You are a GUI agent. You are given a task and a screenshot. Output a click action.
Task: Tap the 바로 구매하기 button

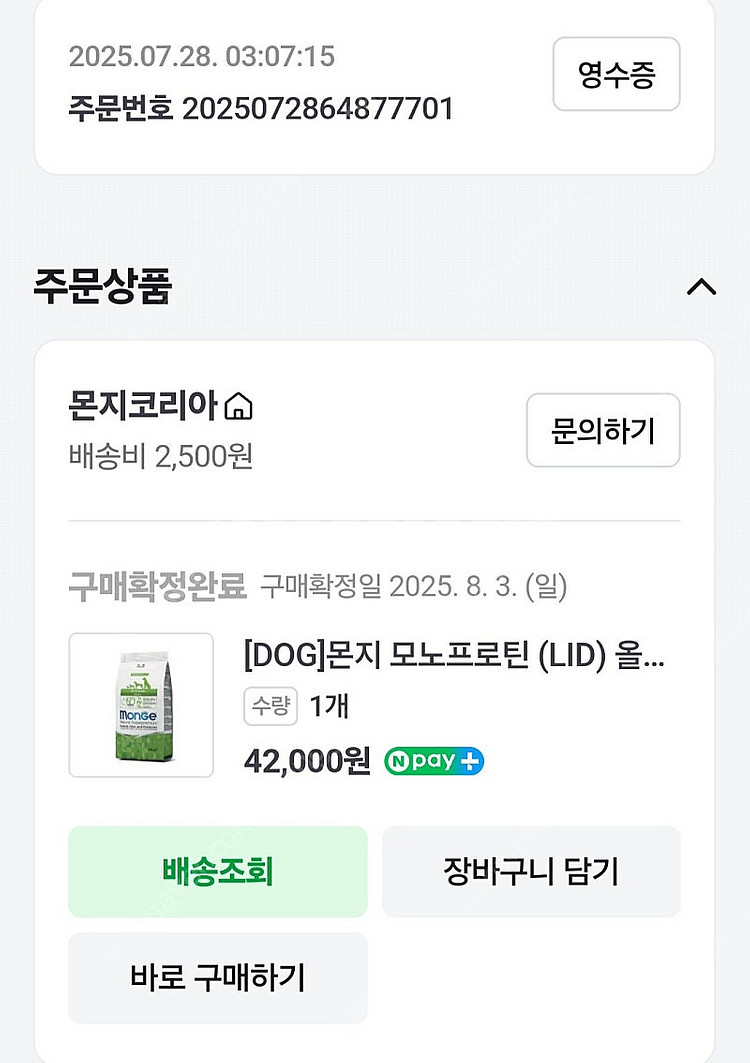pos(217,977)
